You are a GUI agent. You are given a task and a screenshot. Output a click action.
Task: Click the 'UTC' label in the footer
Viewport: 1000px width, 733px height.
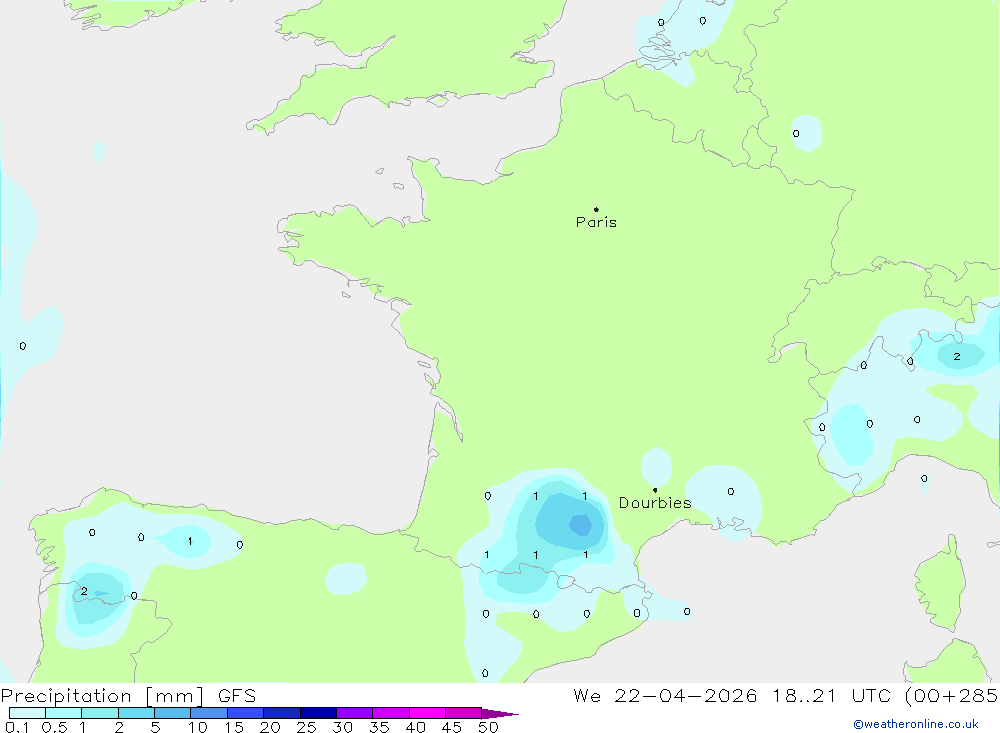tap(872, 695)
